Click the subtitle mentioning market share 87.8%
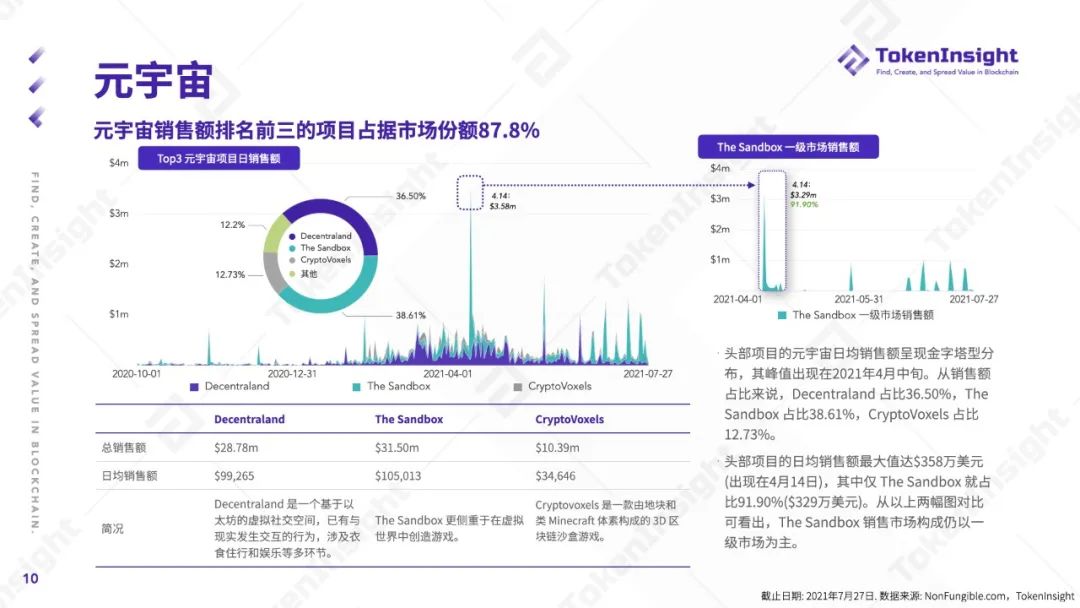This screenshot has height=608, width=1080. 316,130
